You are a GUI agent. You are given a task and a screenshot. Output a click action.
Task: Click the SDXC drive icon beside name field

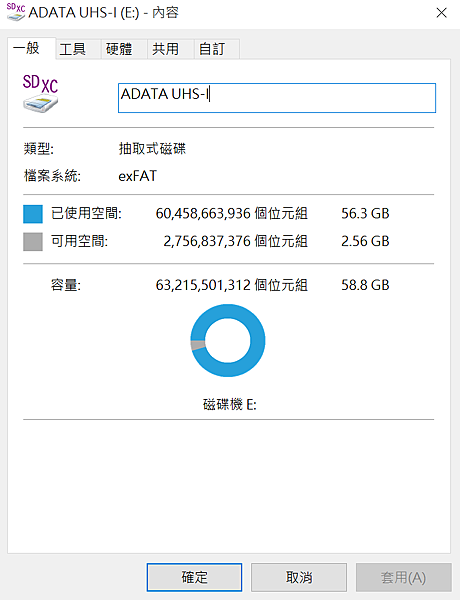click(40, 93)
